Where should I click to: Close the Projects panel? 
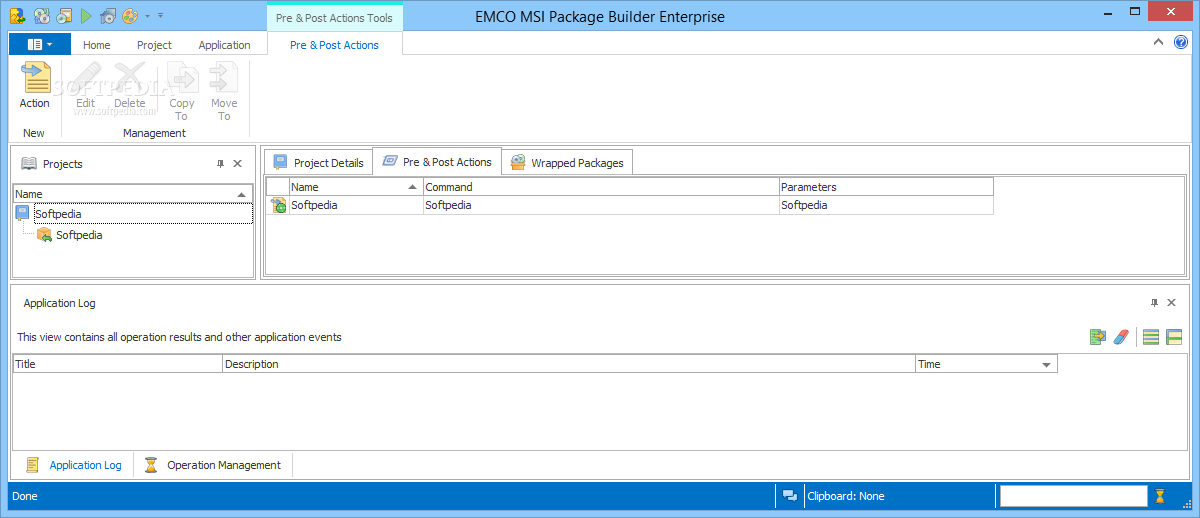(x=238, y=164)
